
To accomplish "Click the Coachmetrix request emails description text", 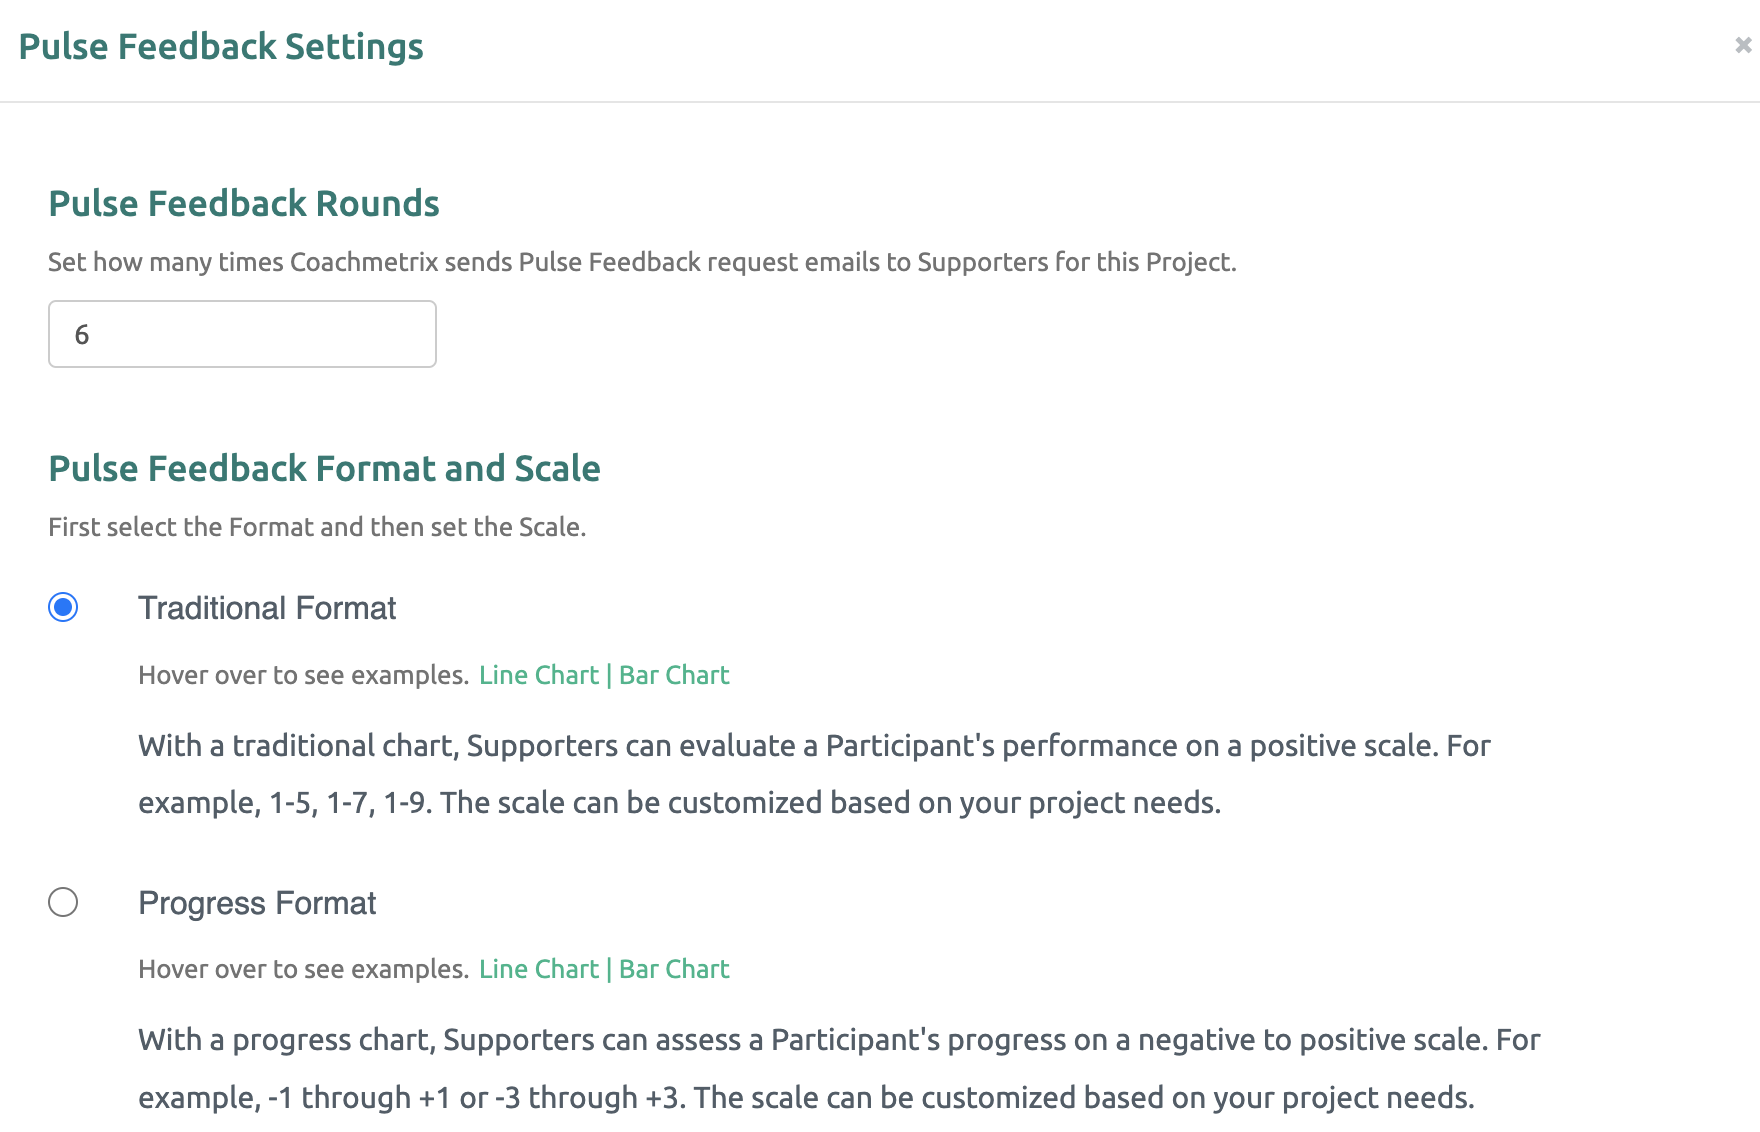I will [x=642, y=262].
